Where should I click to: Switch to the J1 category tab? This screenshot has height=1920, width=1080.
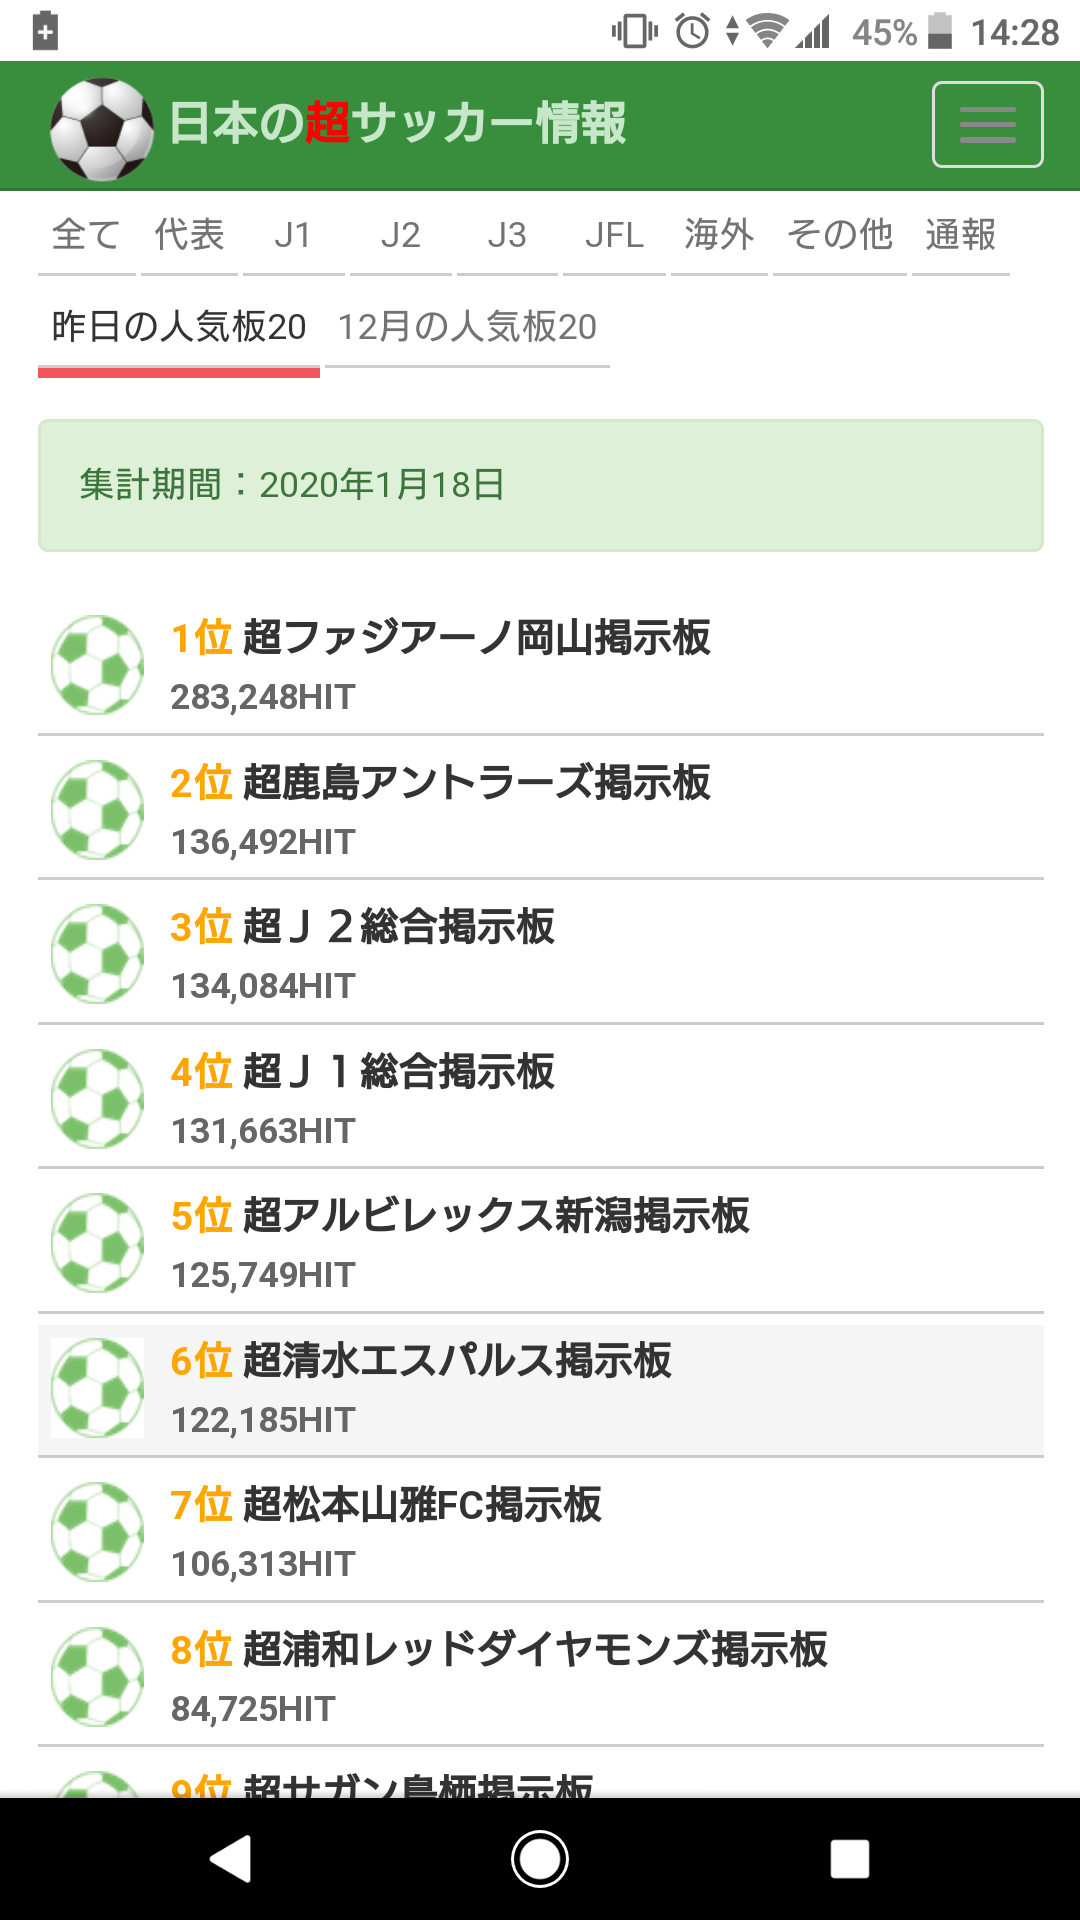pyautogui.click(x=293, y=236)
